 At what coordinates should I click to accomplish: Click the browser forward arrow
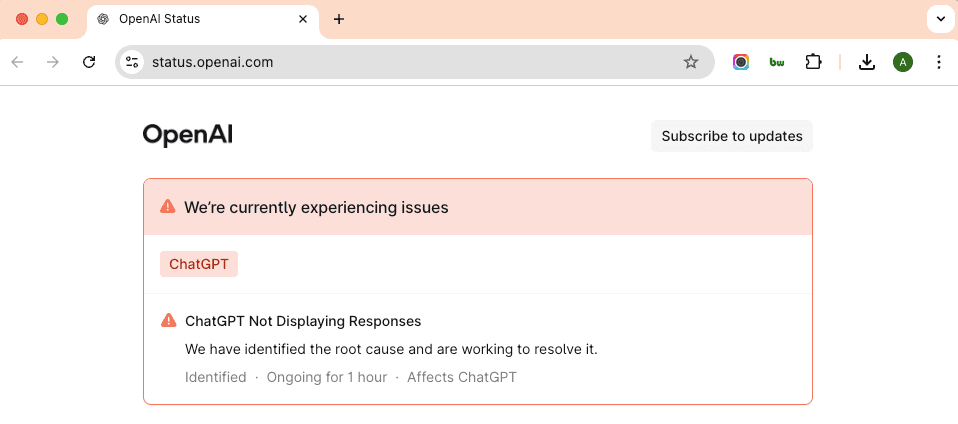[53, 62]
